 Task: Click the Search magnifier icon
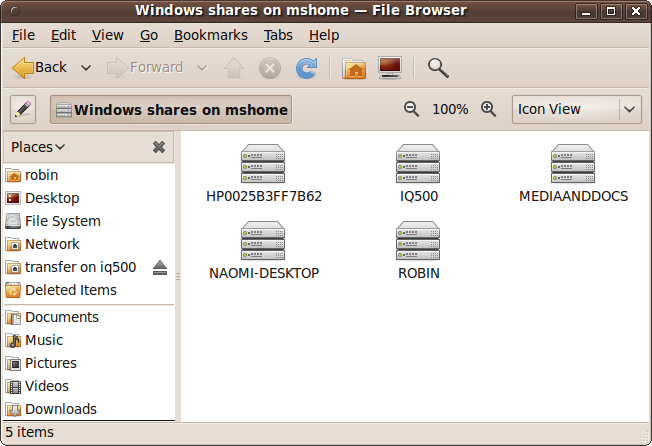pyautogui.click(x=438, y=68)
